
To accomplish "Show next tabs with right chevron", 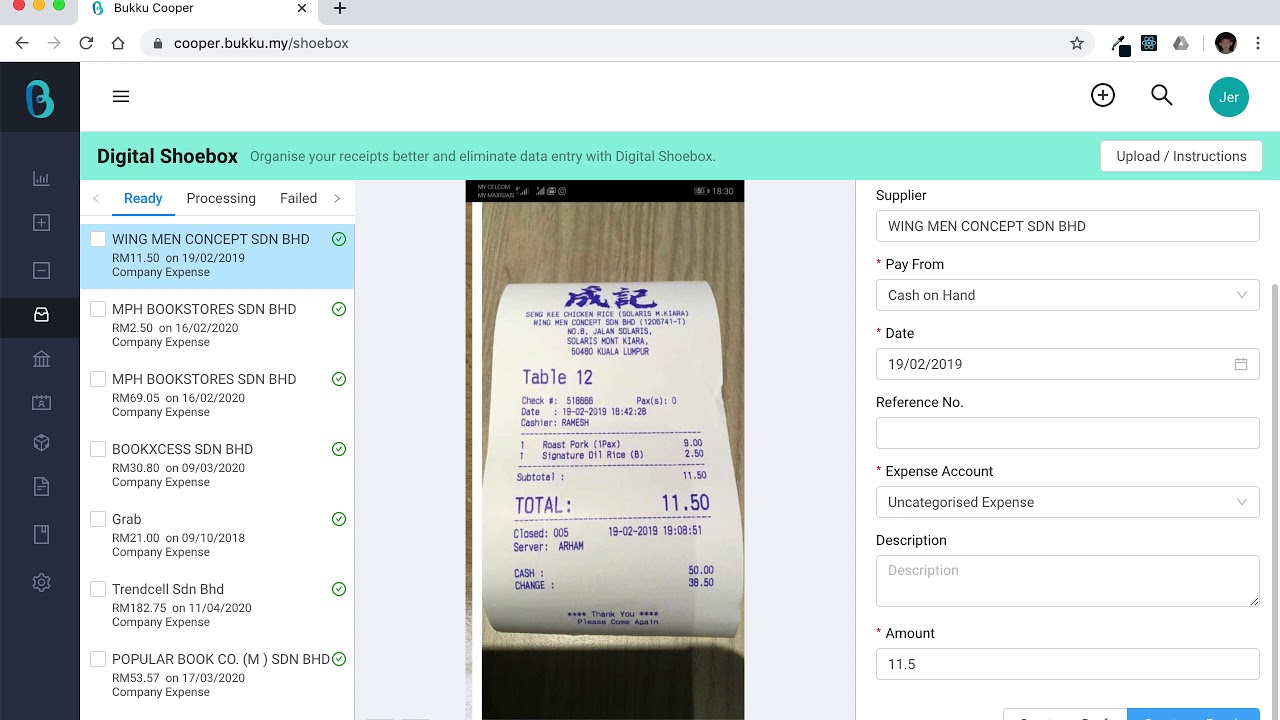I will coord(337,198).
